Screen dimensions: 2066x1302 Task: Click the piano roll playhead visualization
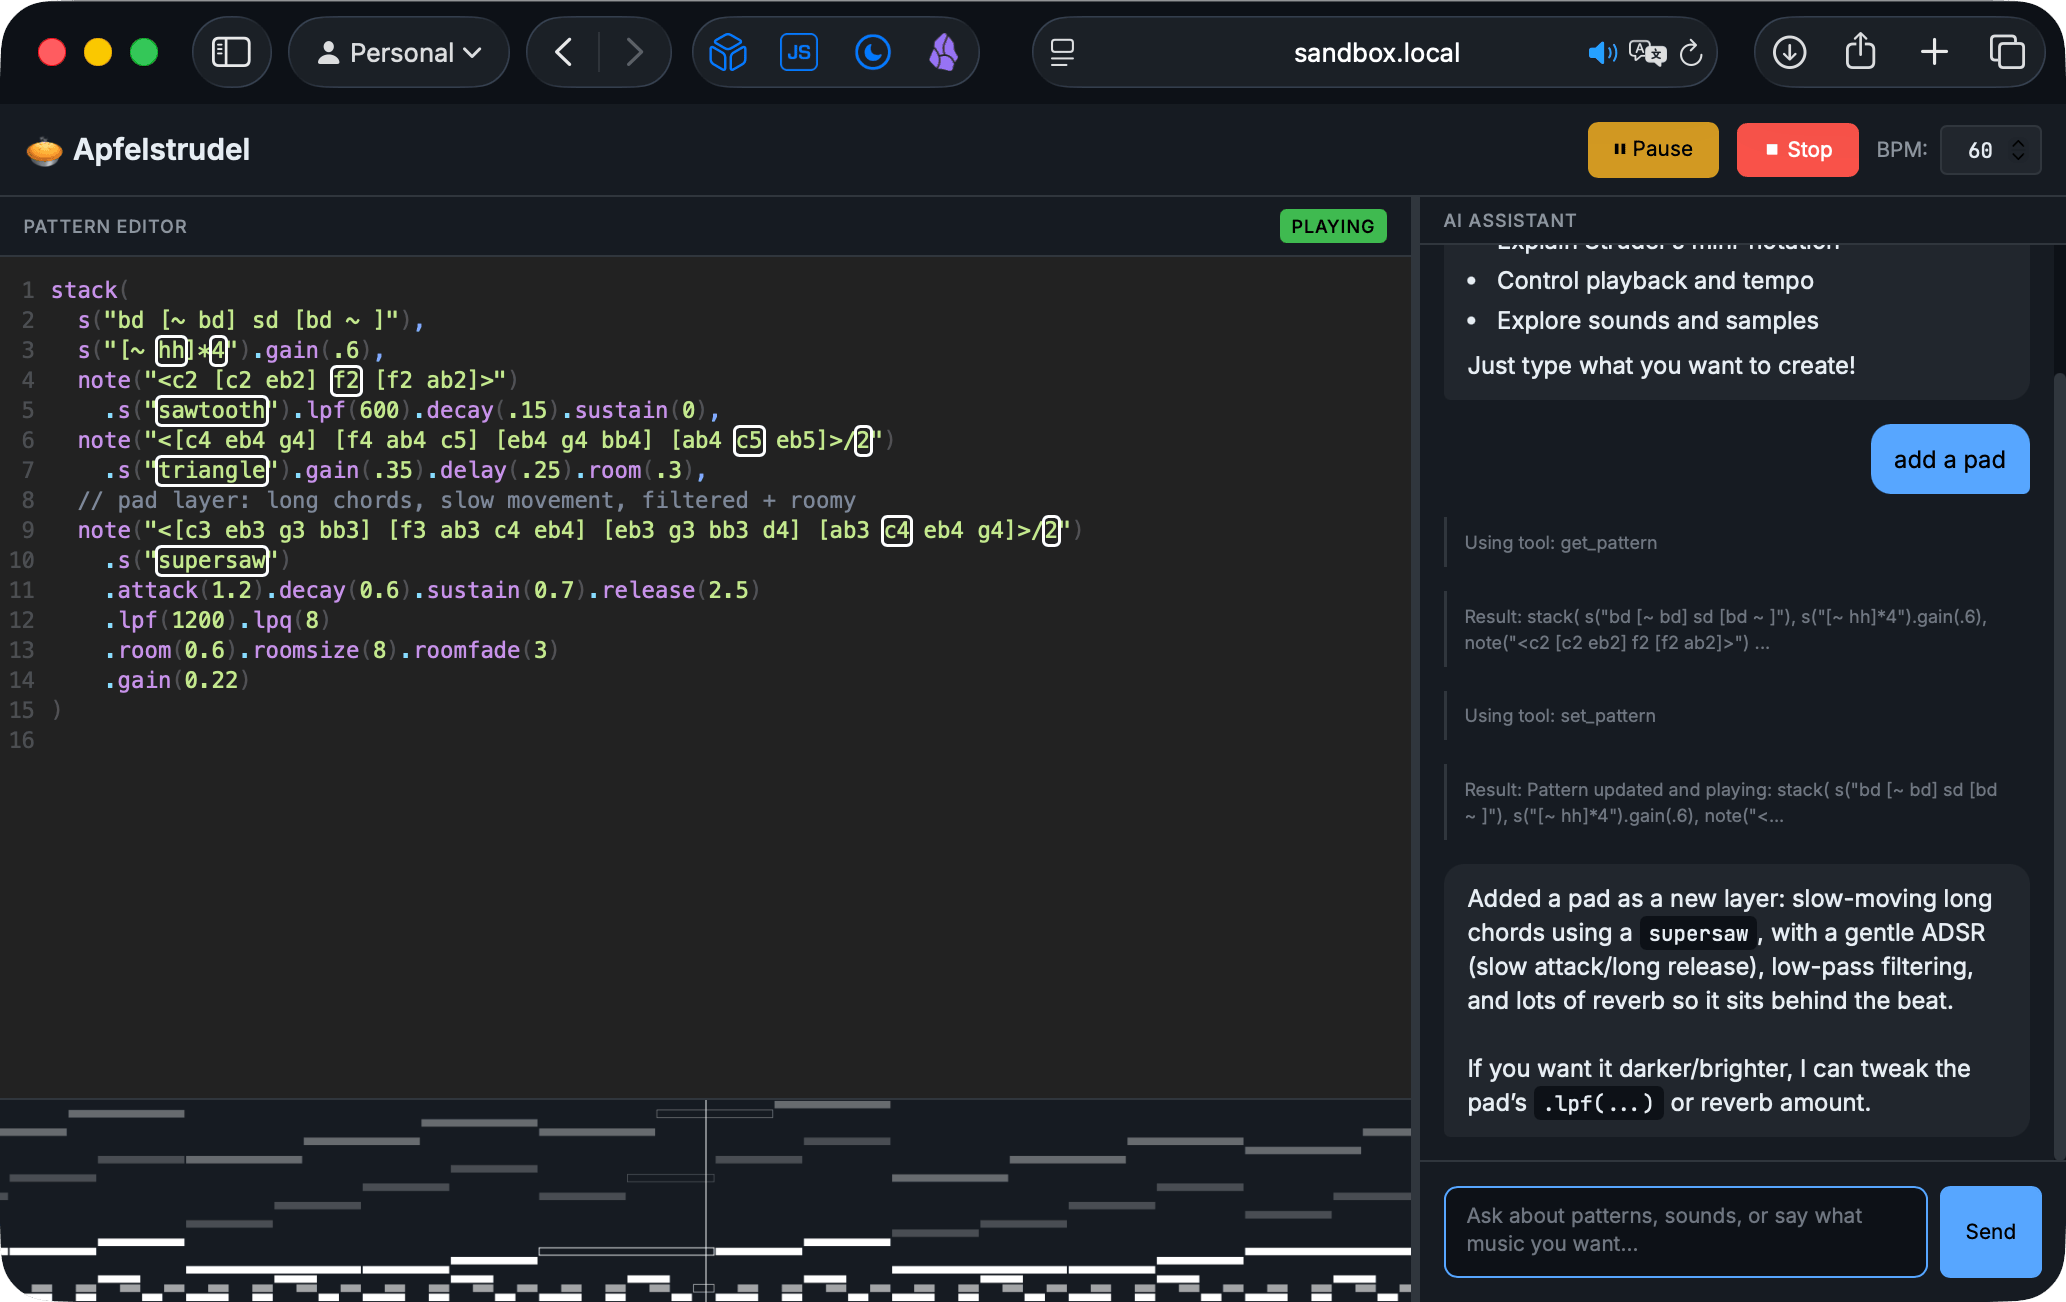click(x=705, y=1200)
